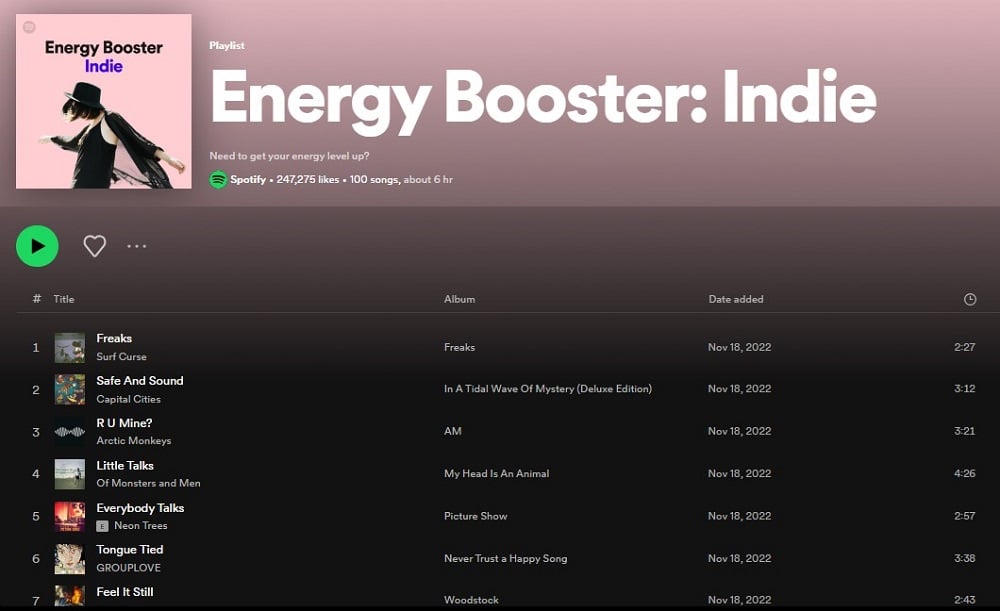The height and width of the screenshot is (611, 1000).
Task: Select the R U Mine? song title
Action: coord(124,423)
